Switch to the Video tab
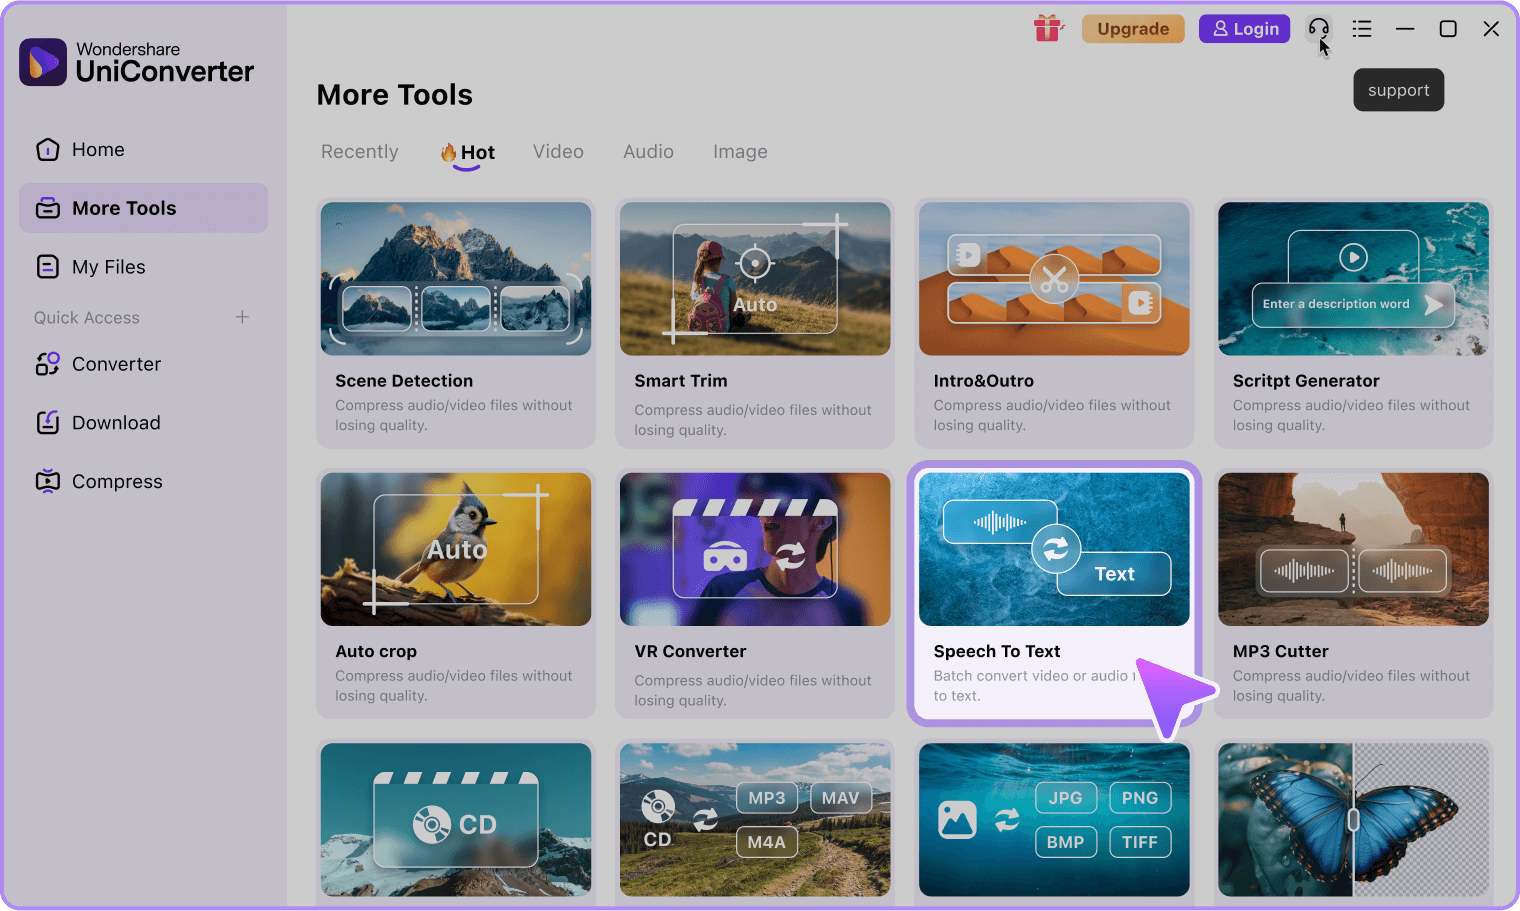The height and width of the screenshot is (911, 1520). point(558,152)
